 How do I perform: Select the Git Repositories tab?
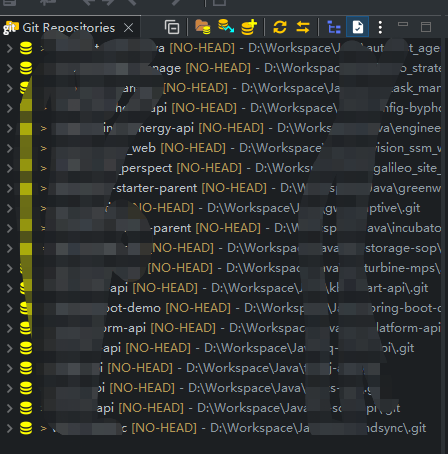[x=69, y=28]
